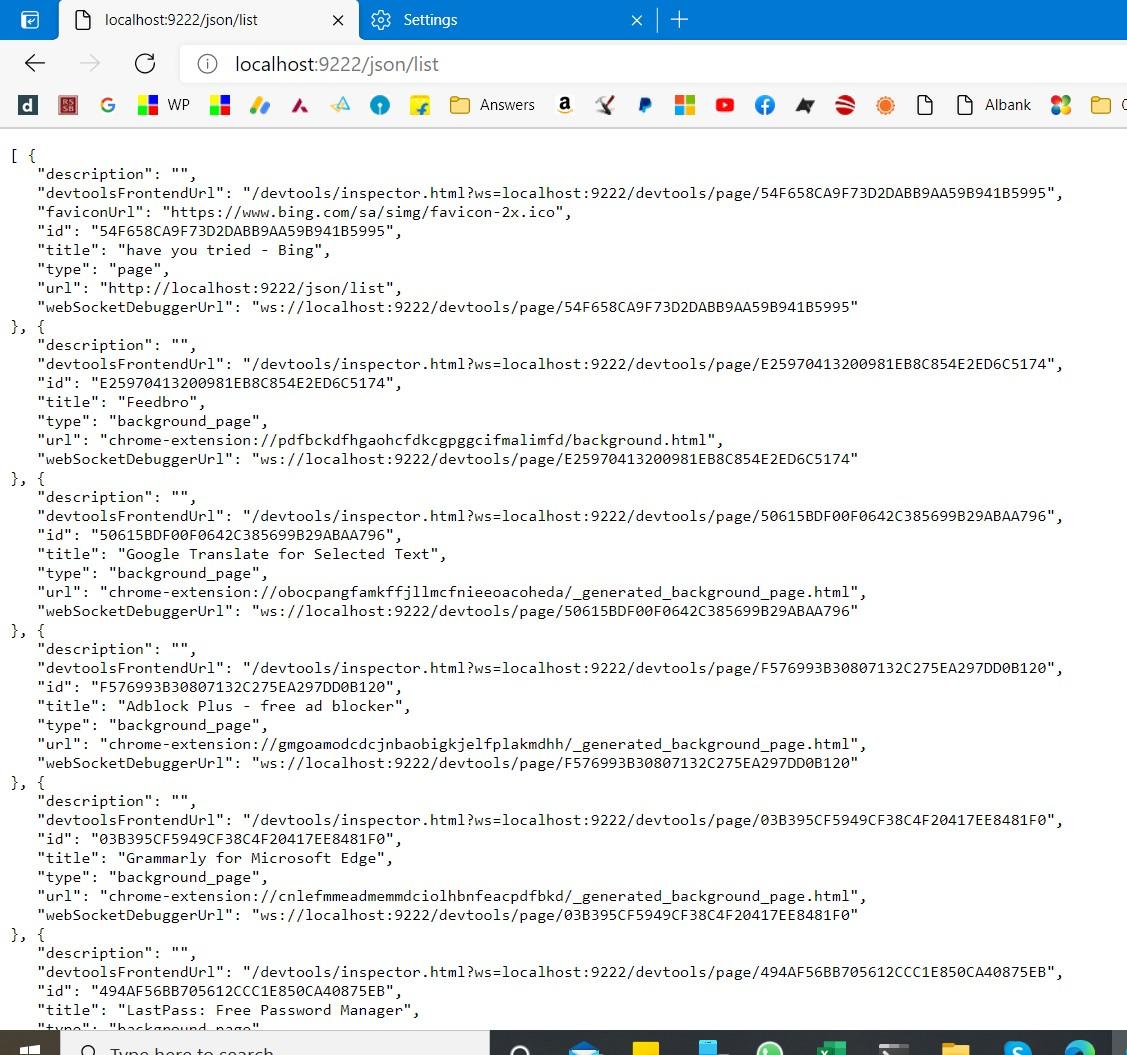Click the Bing favicon URL text

(x=362, y=212)
